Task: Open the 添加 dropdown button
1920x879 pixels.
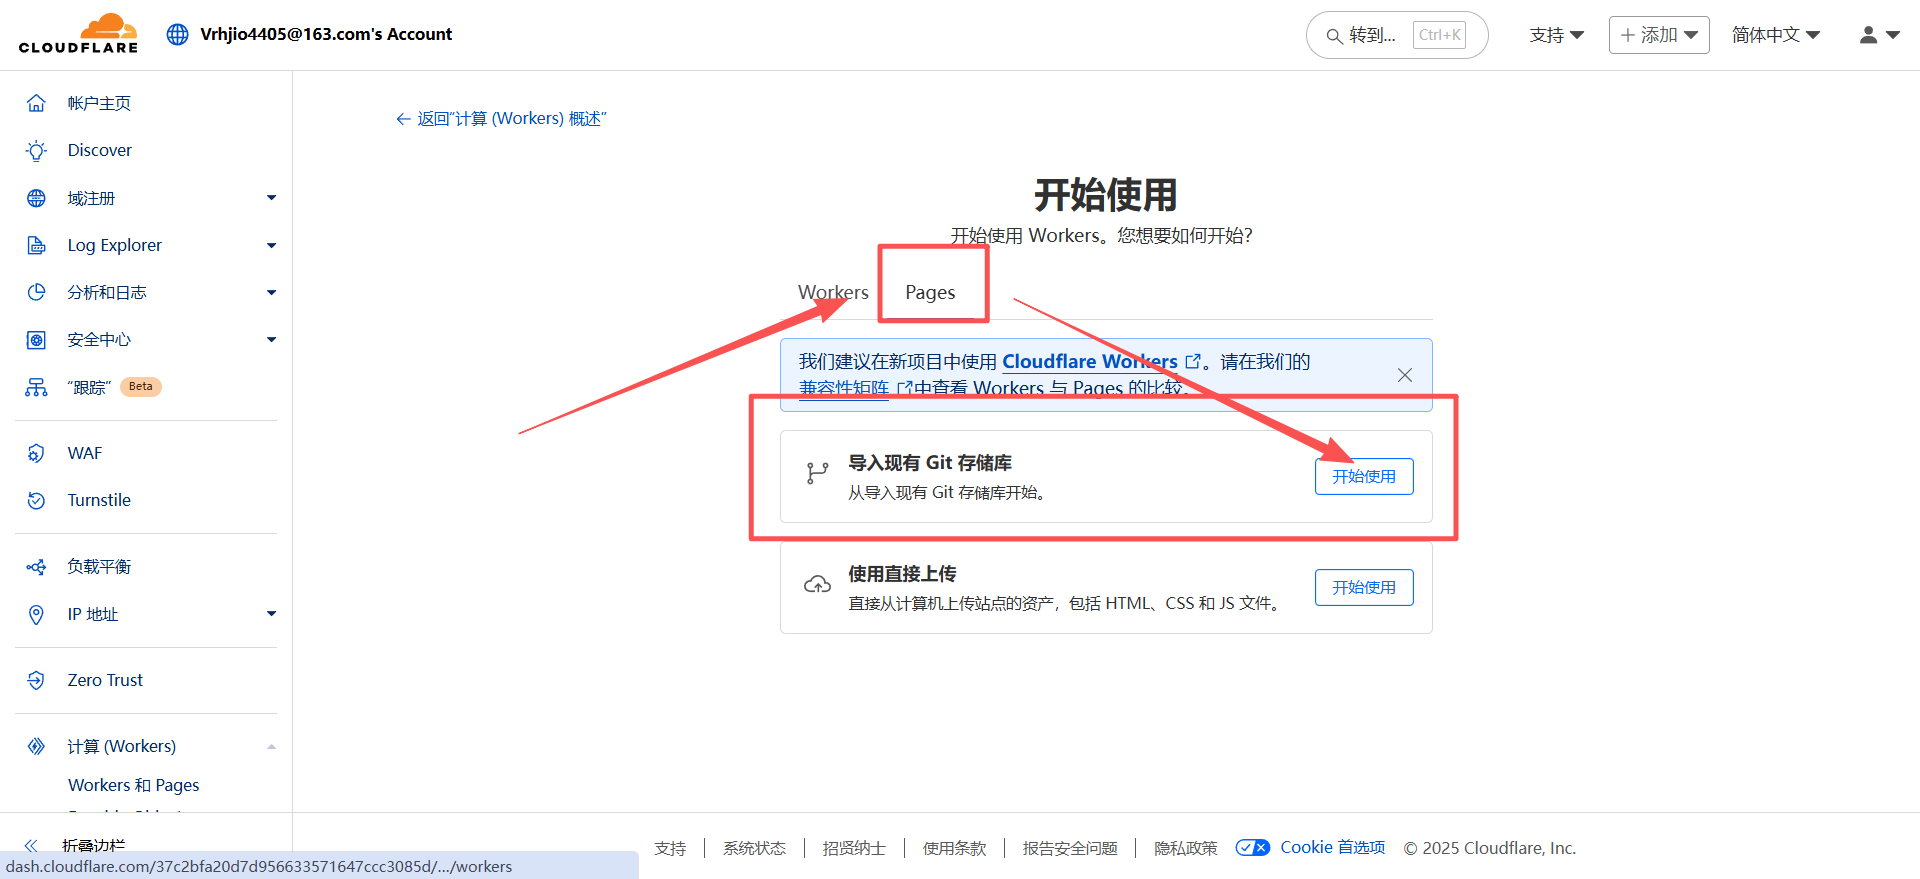Action: 1658,35
